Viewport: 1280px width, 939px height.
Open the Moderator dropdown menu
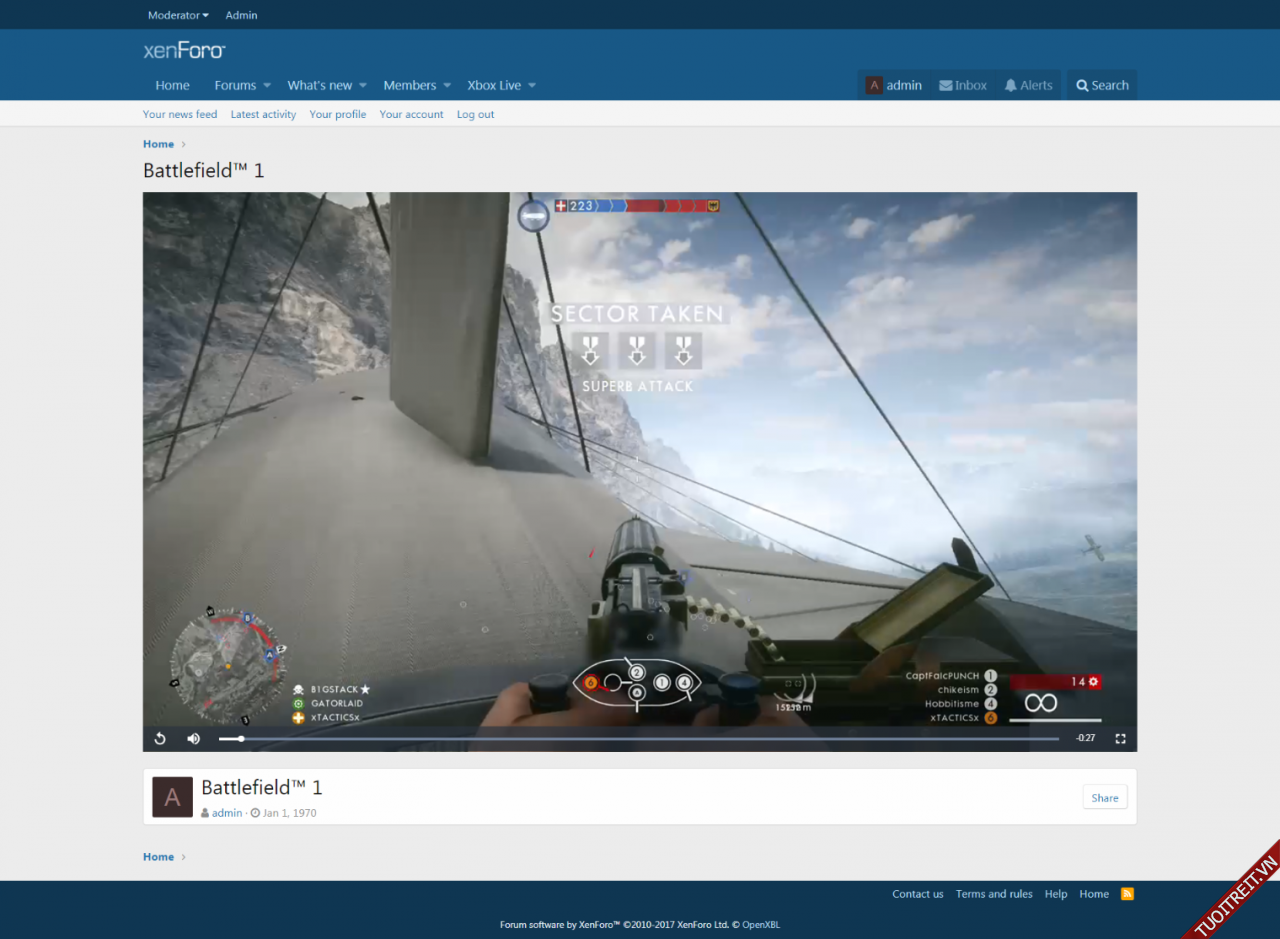tap(178, 15)
